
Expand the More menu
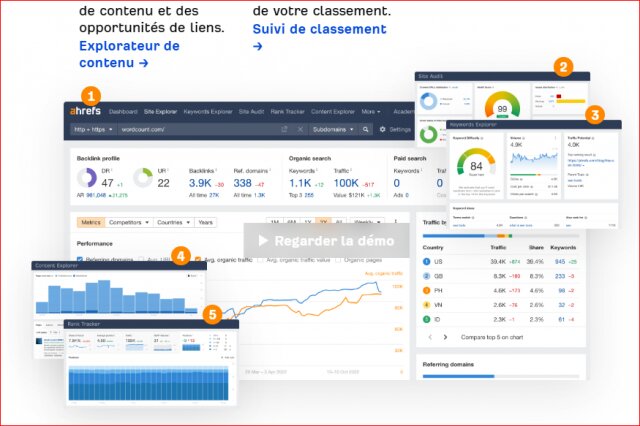371,111
